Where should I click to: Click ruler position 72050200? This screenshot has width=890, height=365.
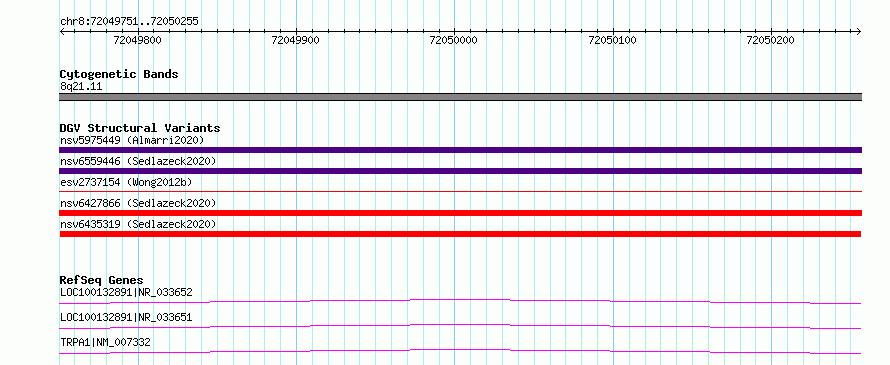771,40
